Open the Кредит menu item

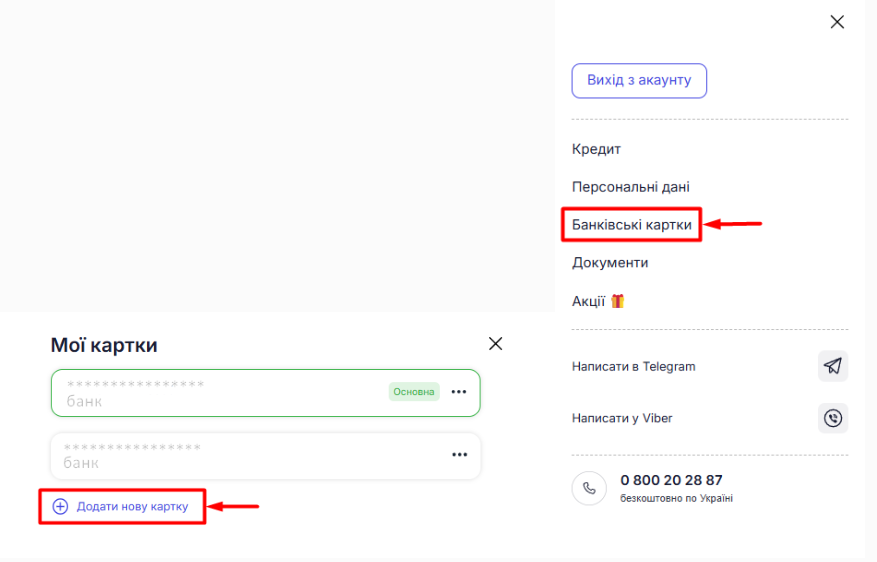pos(596,149)
